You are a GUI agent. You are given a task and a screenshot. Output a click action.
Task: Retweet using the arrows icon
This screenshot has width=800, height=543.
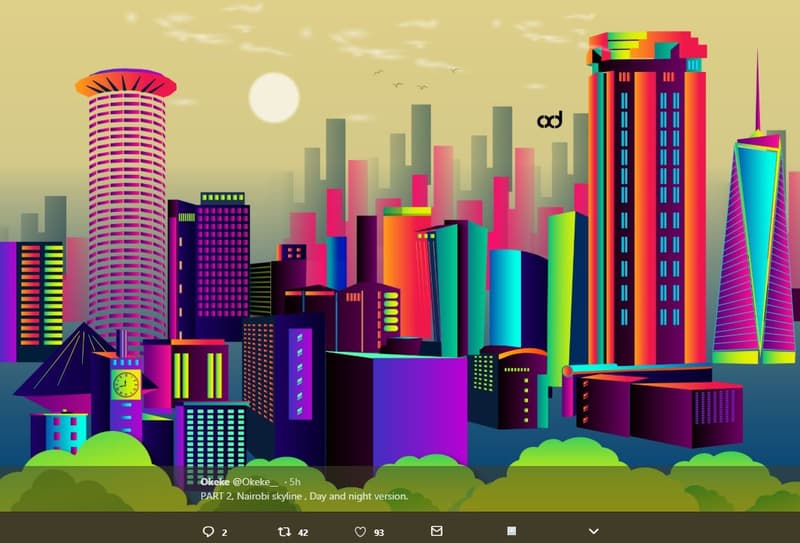click(284, 532)
